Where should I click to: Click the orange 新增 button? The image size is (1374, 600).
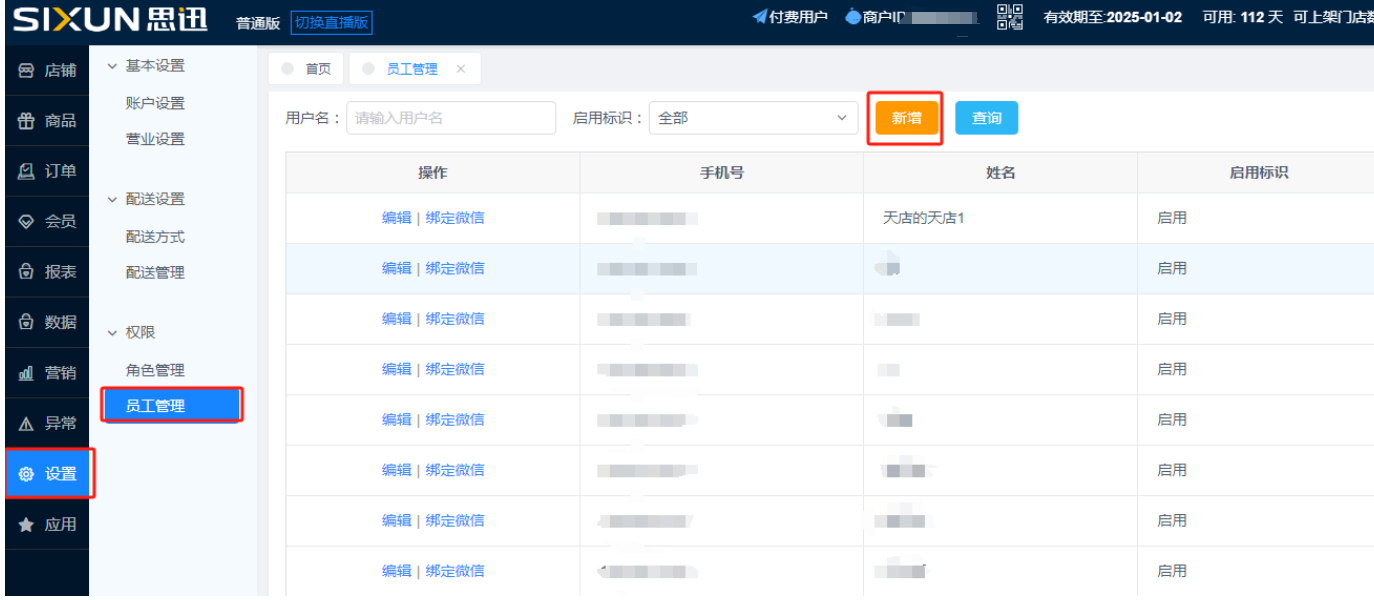905,118
